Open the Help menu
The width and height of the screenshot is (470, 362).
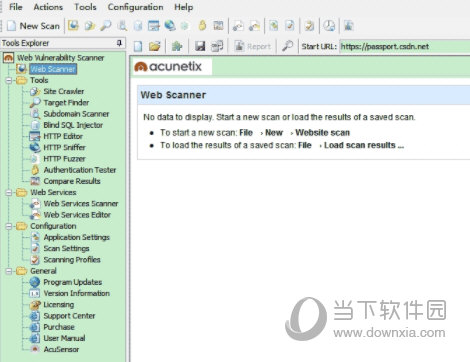pyautogui.click(x=183, y=7)
